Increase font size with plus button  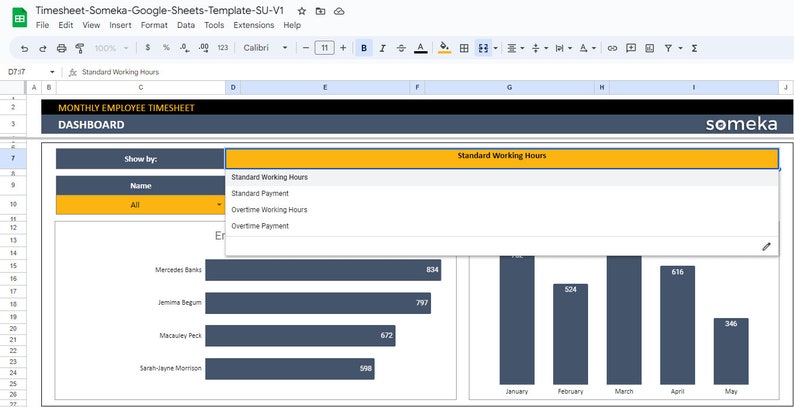point(343,48)
